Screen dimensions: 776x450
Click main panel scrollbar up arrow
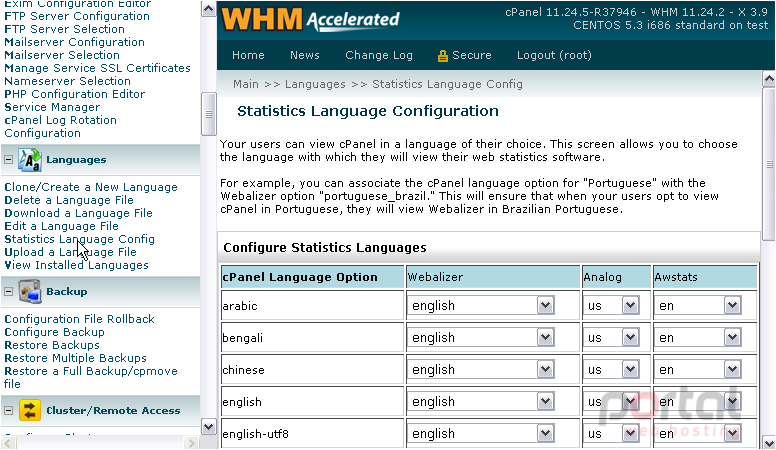click(x=769, y=79)
